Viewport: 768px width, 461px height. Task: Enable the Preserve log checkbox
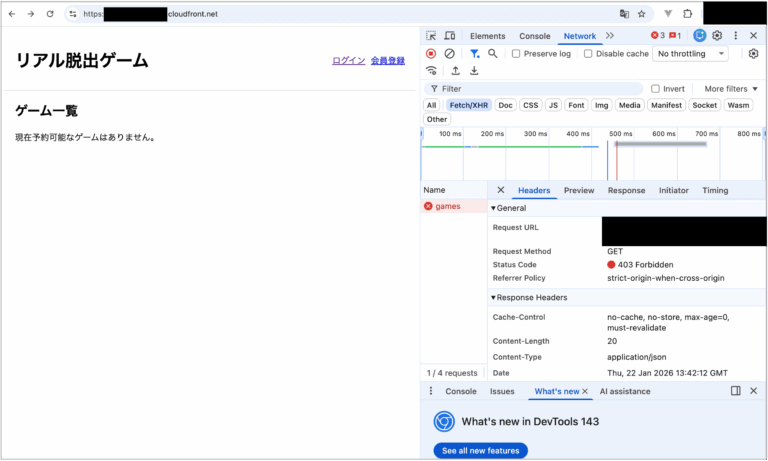click(516, 54)
